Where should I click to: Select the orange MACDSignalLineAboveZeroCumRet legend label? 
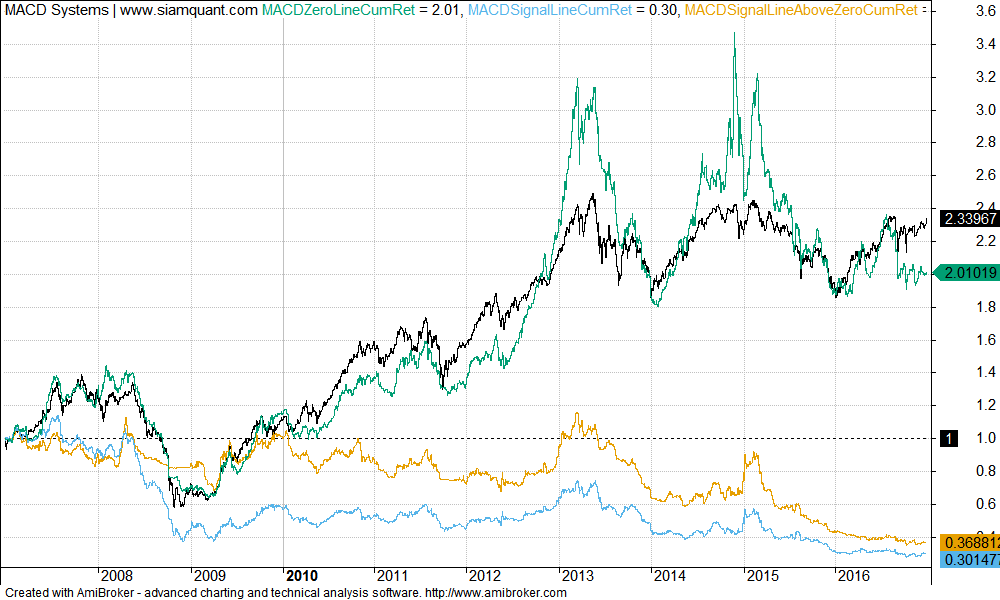802,11
